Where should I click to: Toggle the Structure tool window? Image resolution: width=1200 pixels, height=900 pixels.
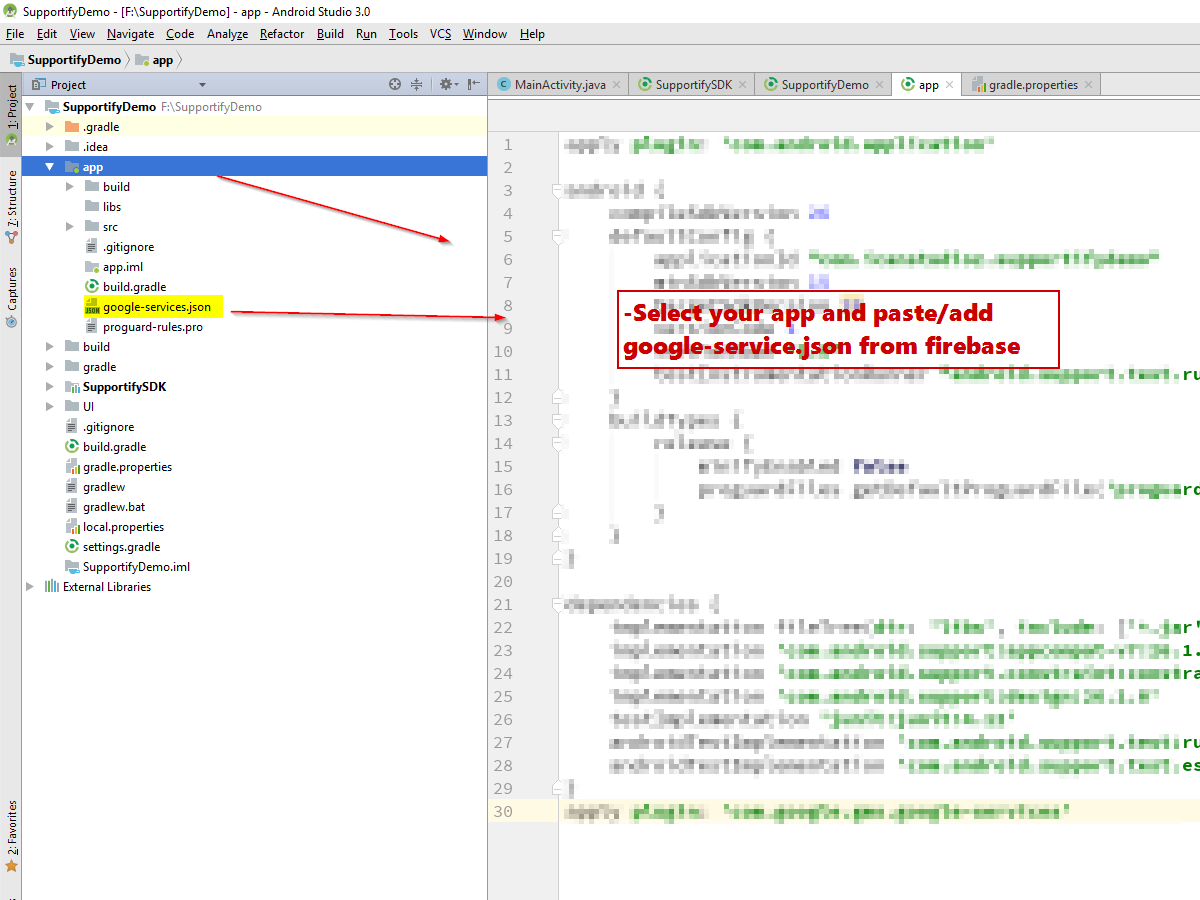point(11,207)
